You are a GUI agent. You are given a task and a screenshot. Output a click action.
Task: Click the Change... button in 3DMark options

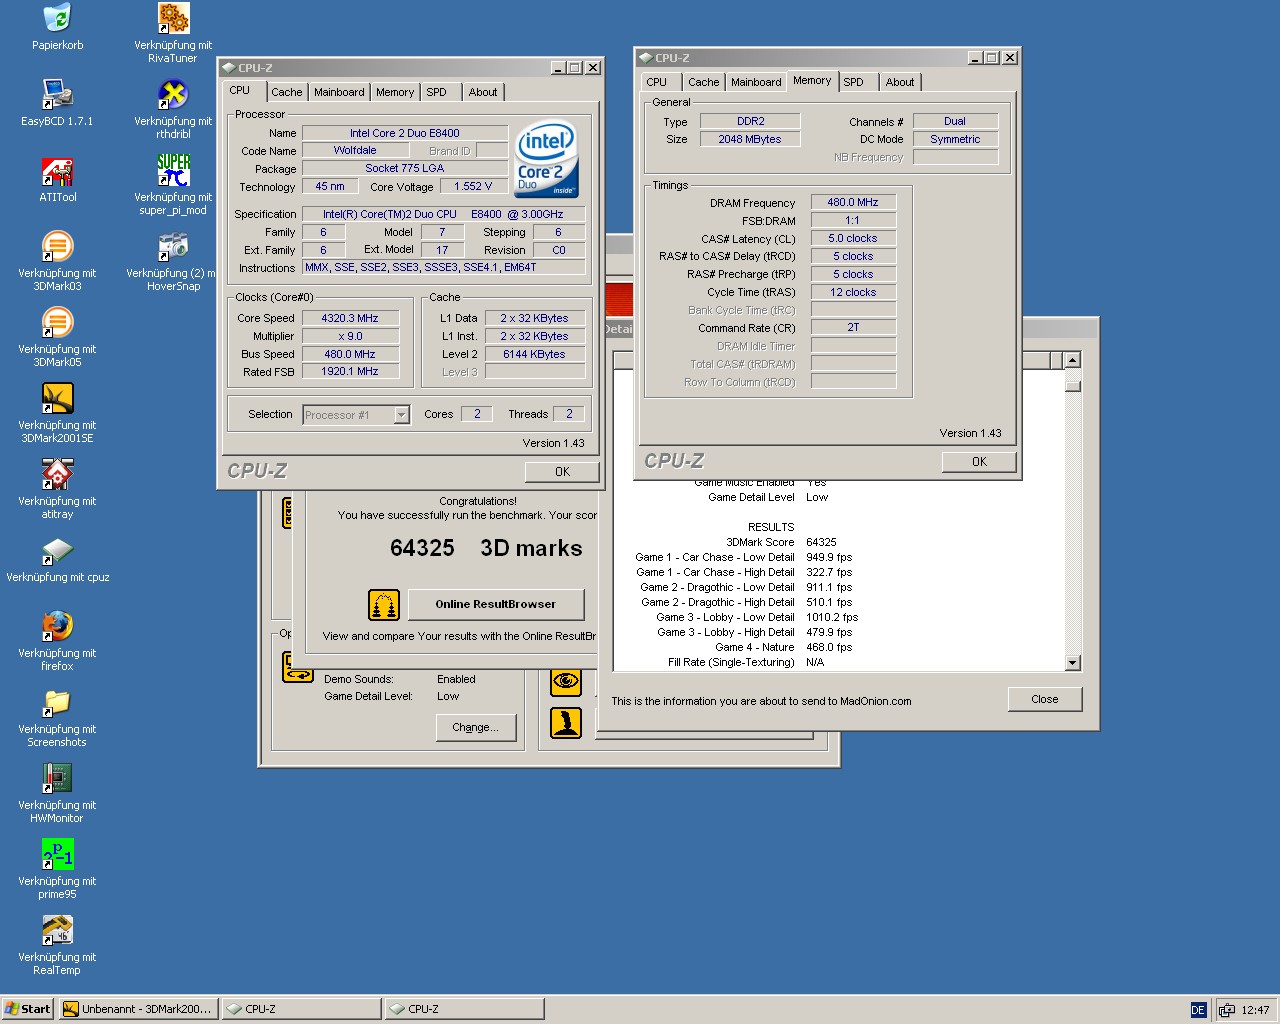click(475, 727)
